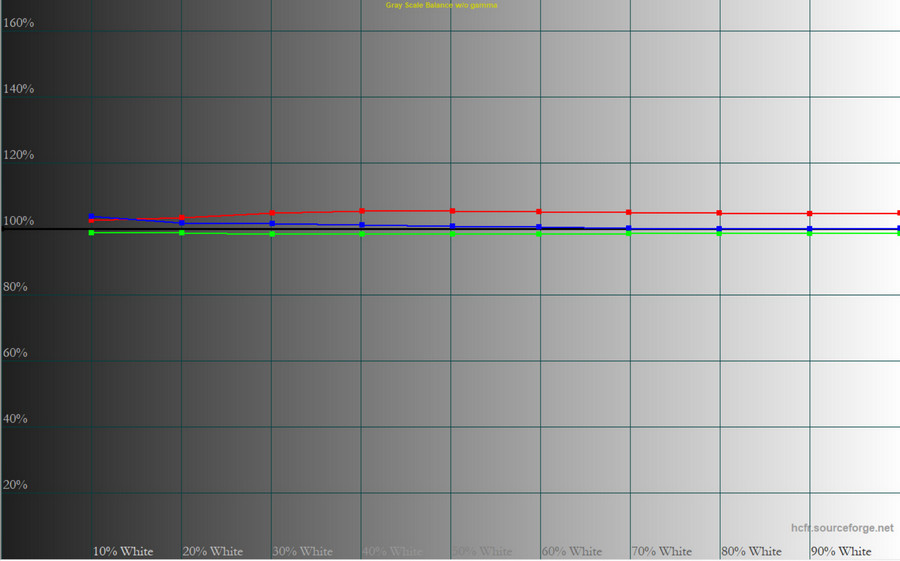Screen dimensions: 900x561
Task: Click the 10% White x-axis label
Action: click(123, 551)
